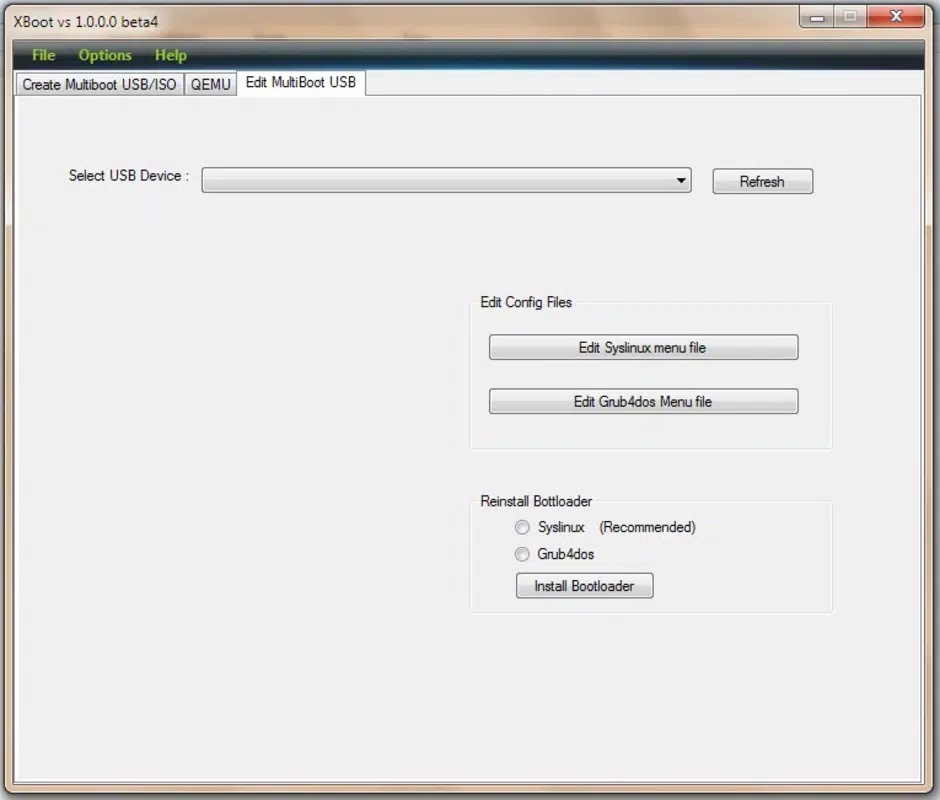Open the Options menu

pyautogui.click(x=105, y=55)
